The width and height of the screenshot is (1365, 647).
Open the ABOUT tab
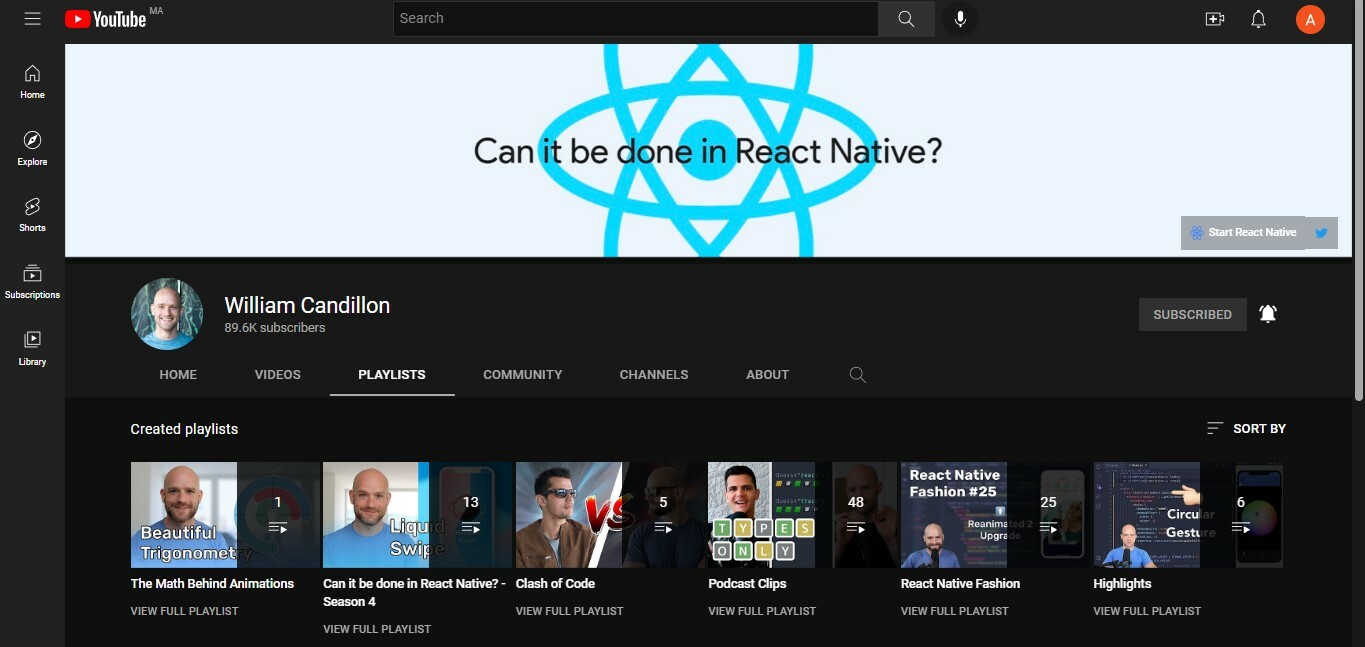click(768, 375)
